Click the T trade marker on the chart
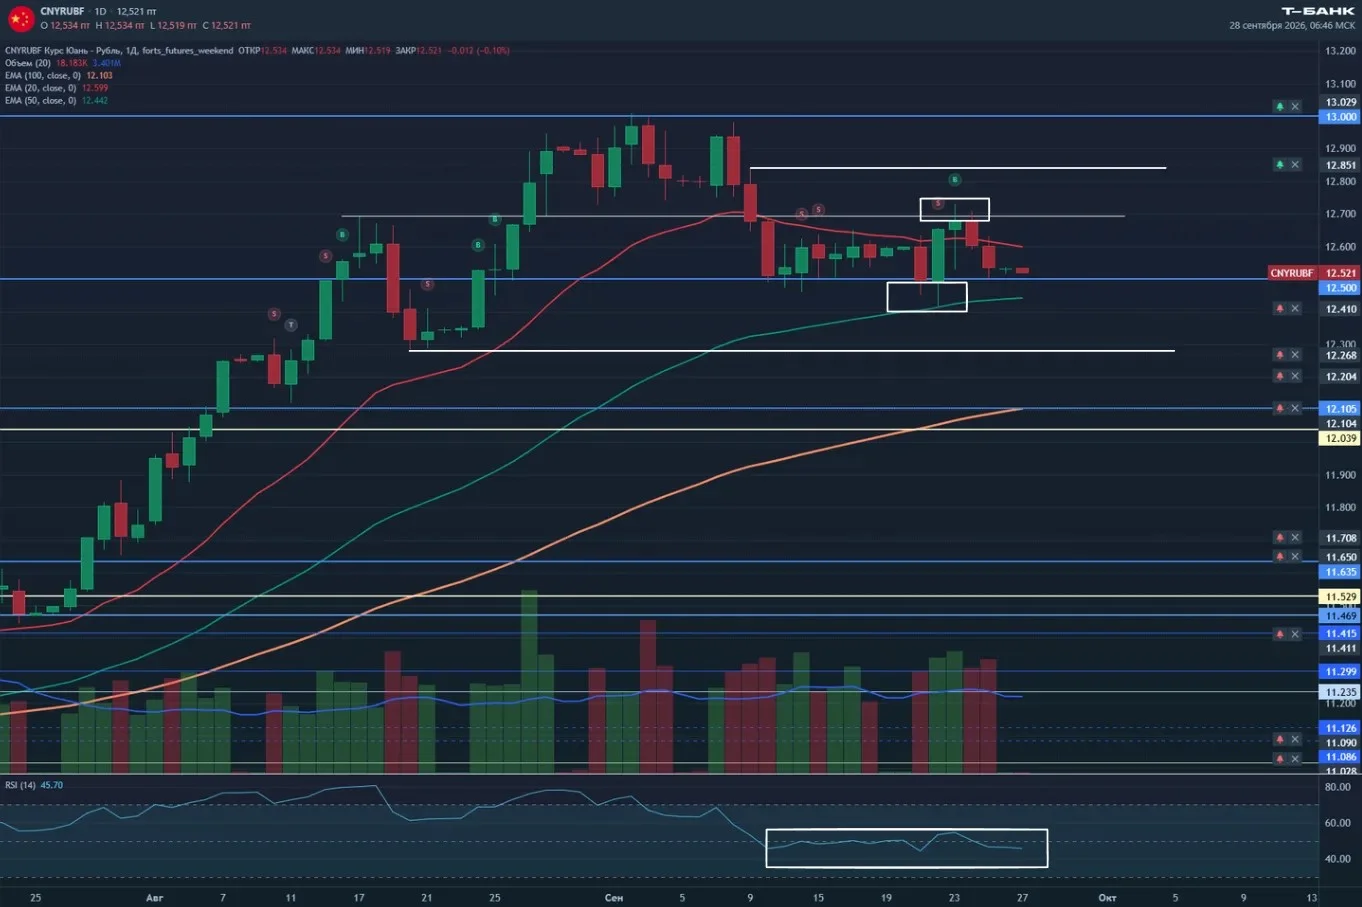 click(x=291, y=325)
